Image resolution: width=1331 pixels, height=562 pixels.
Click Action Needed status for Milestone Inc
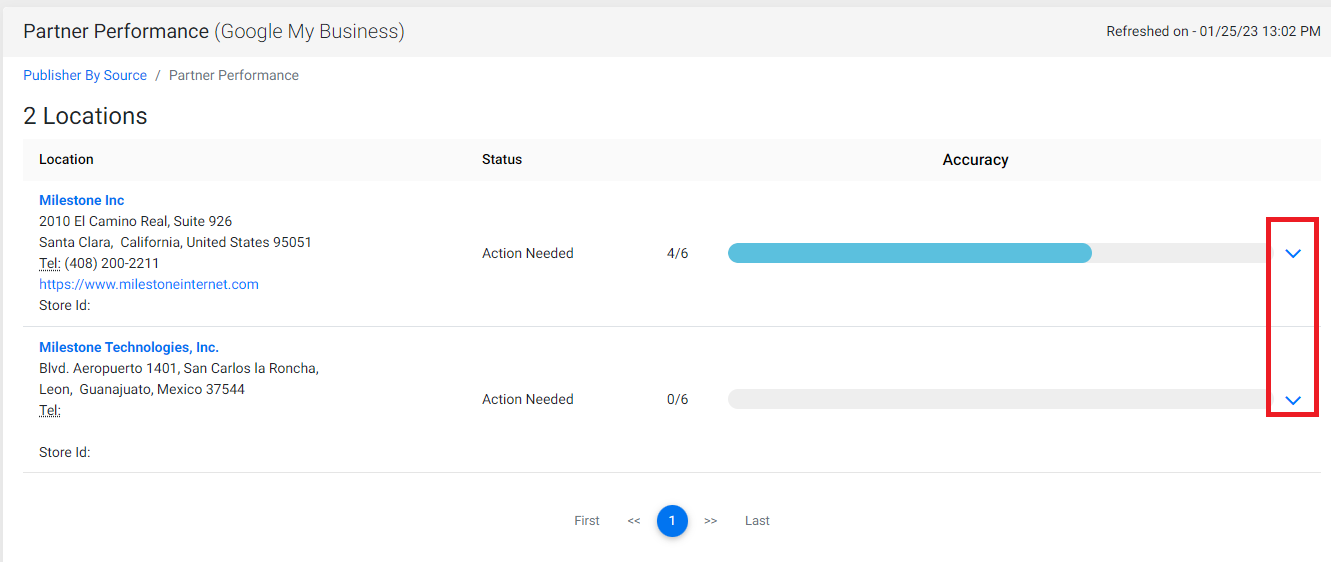coord(528,253)
